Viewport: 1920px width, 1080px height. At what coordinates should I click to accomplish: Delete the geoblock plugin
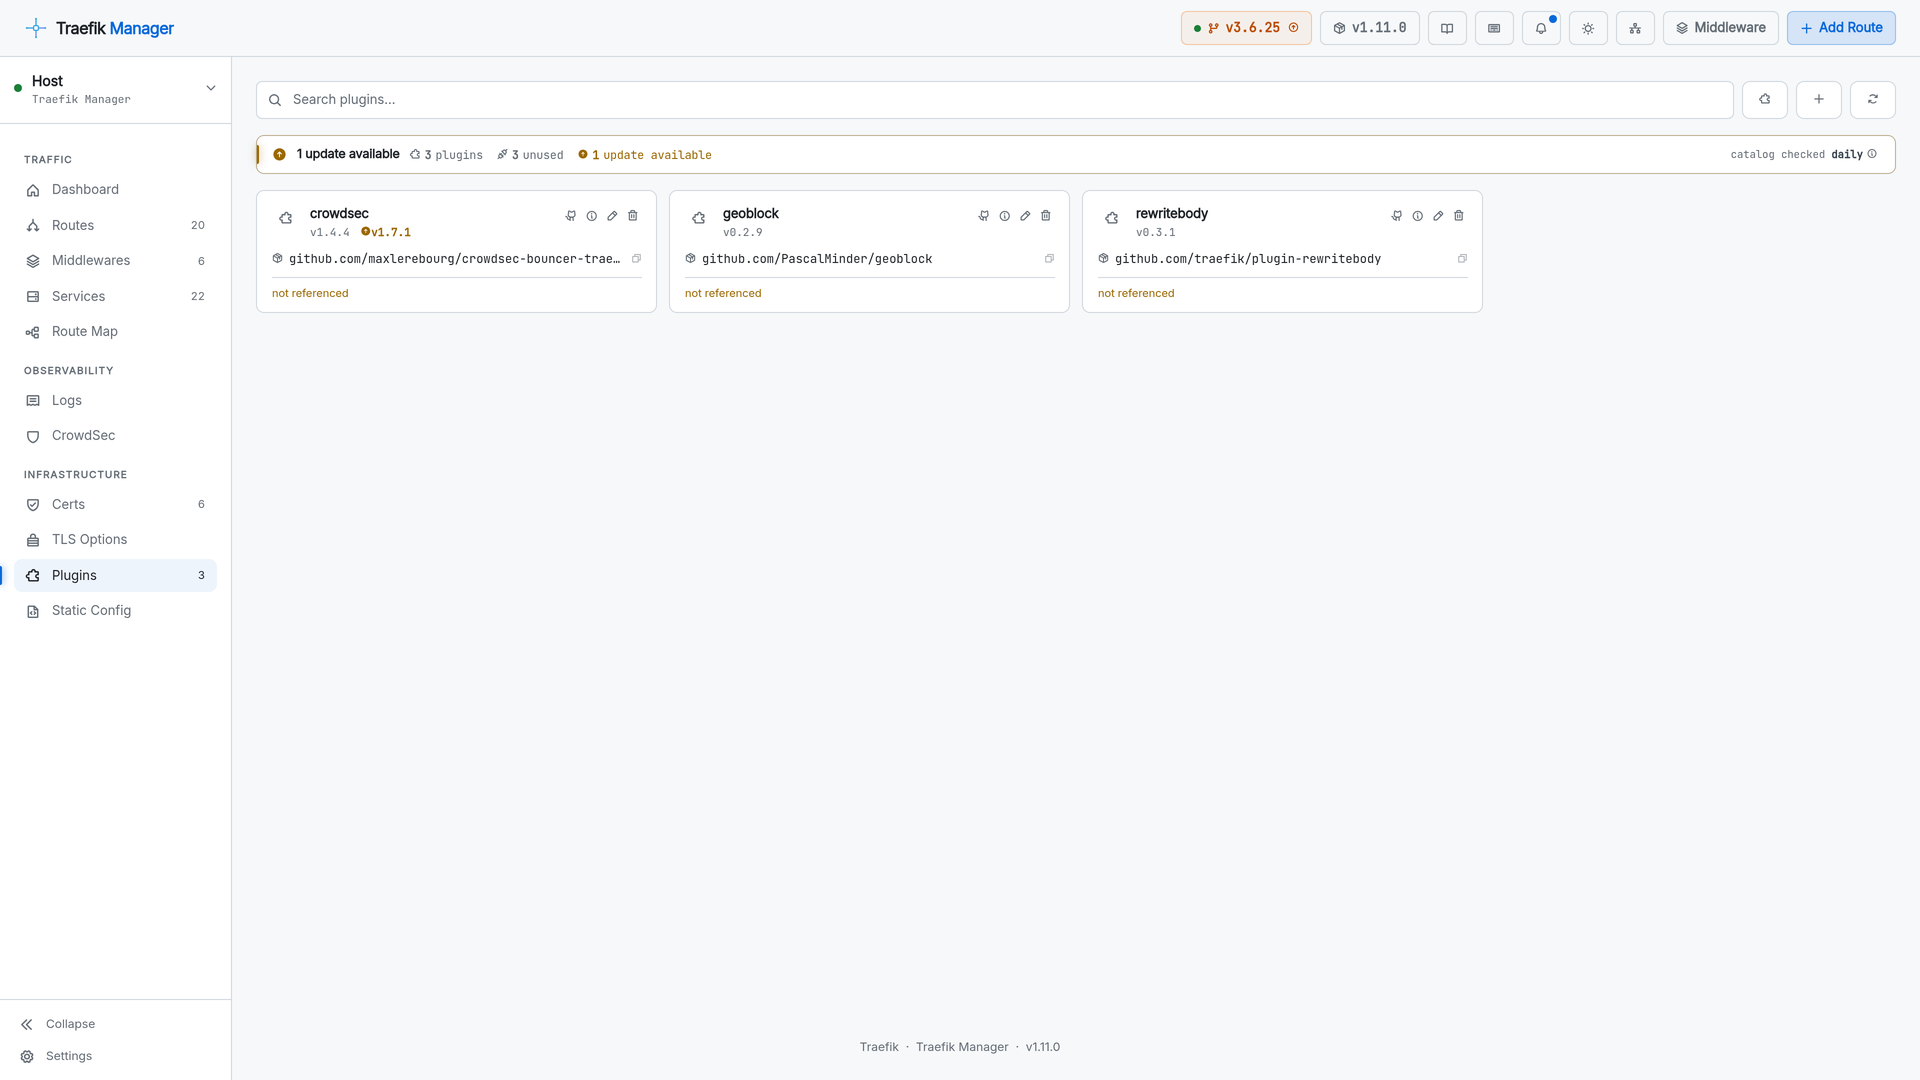point(1046,216)
